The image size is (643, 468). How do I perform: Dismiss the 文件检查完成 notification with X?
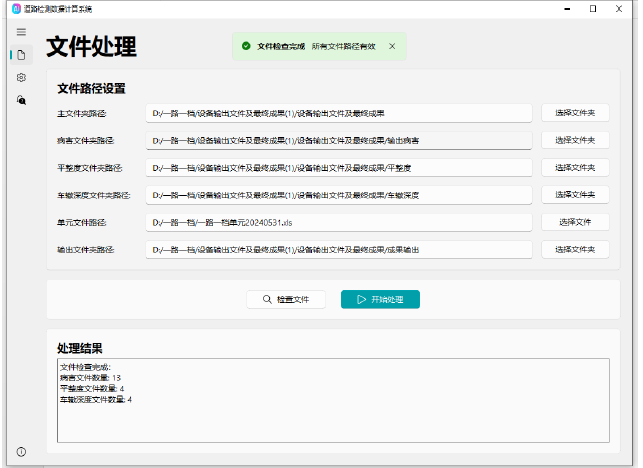click(x=392, y=46)
